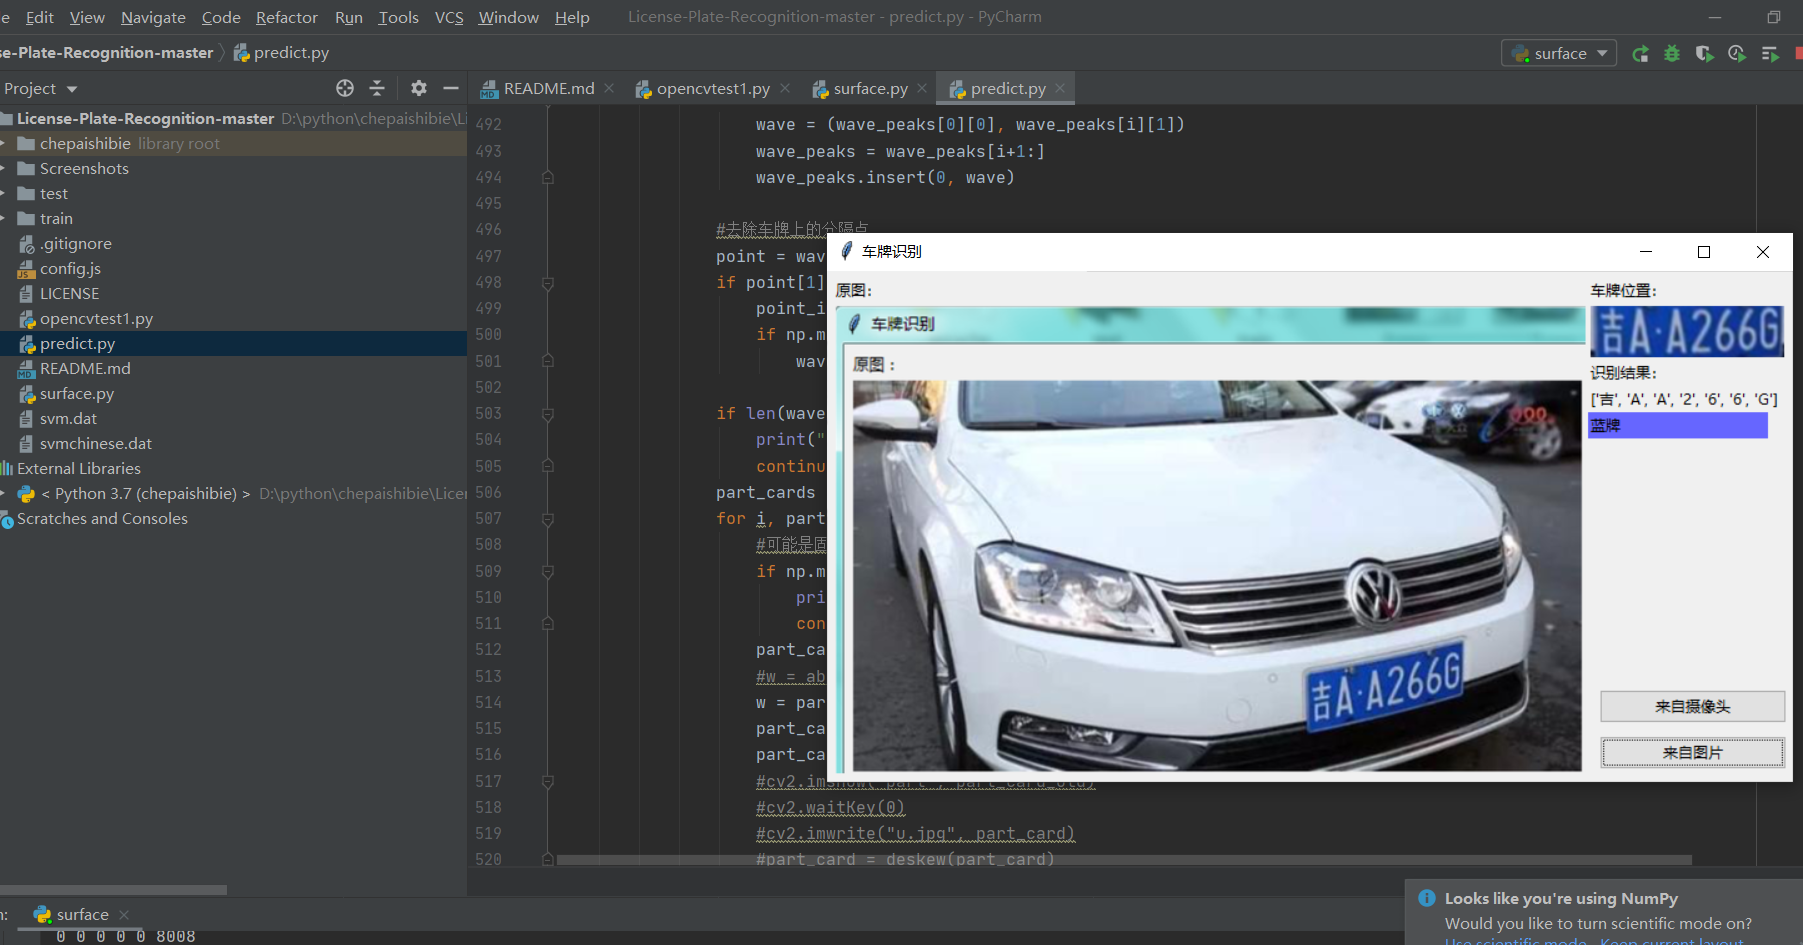This screenshot has width=1803, height=945.
Task: Toggle code fold marker at line 507
Action: 548,519
